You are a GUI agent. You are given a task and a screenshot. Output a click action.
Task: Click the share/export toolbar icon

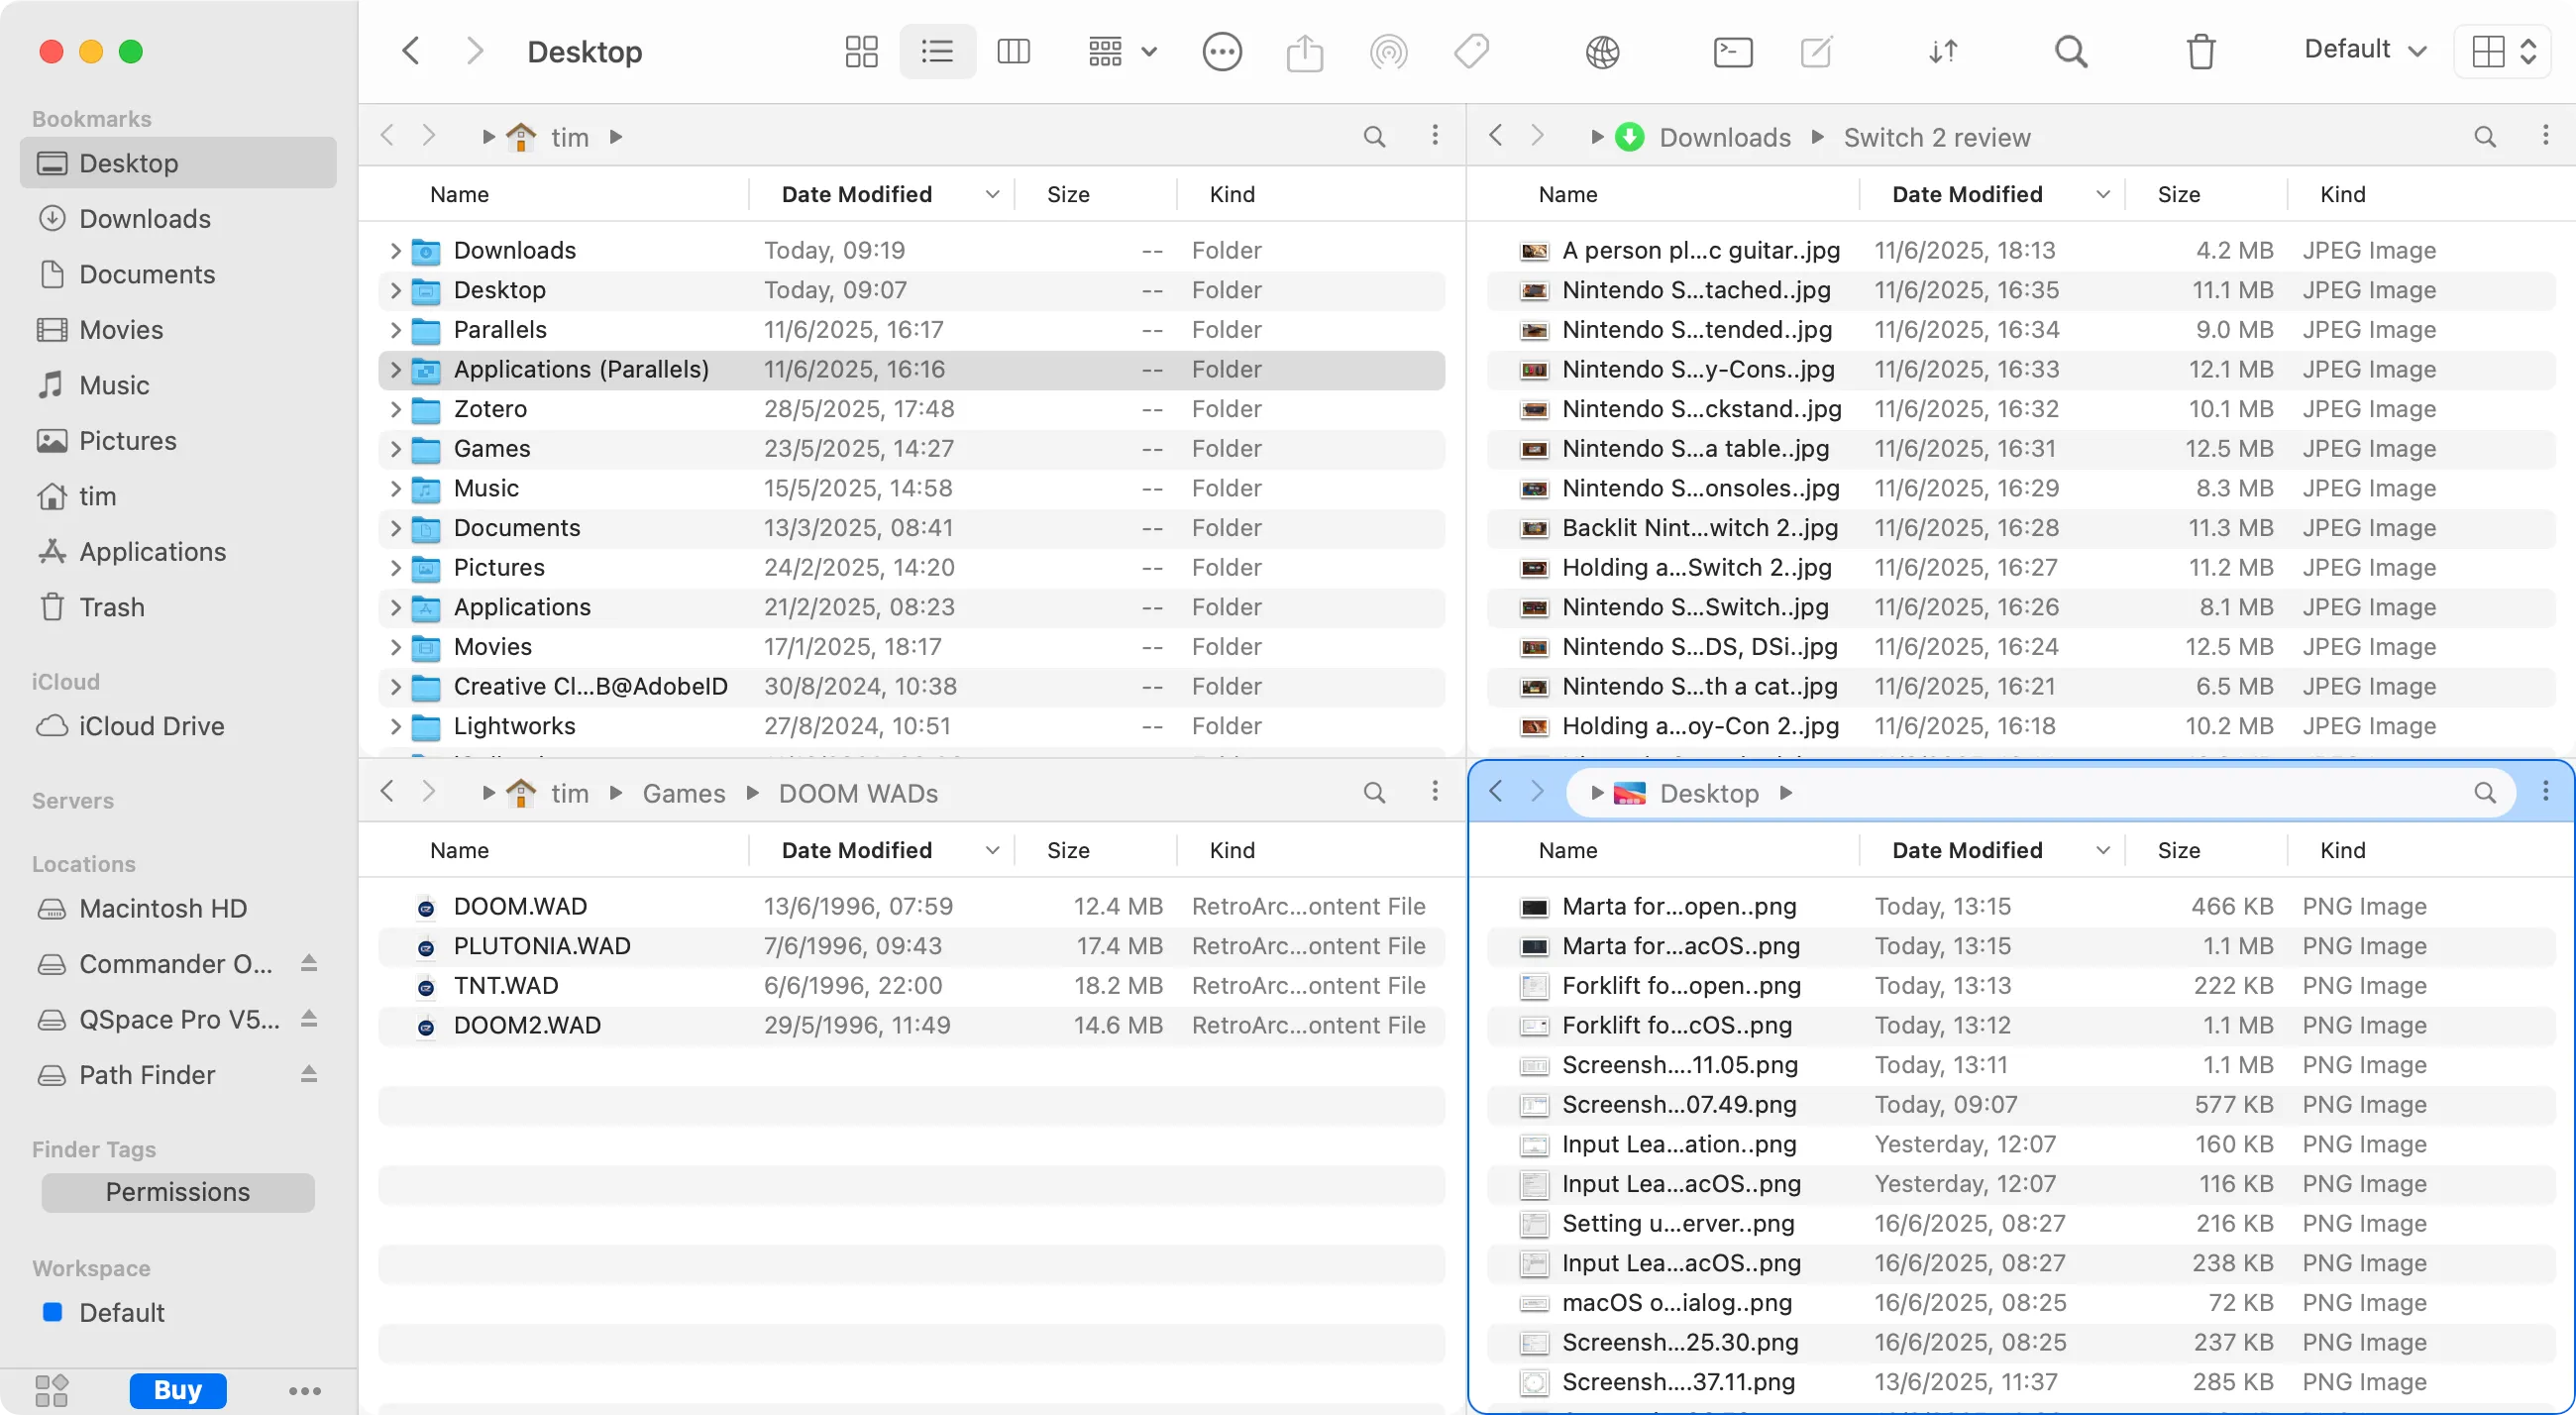click(x=1305, y=51)
